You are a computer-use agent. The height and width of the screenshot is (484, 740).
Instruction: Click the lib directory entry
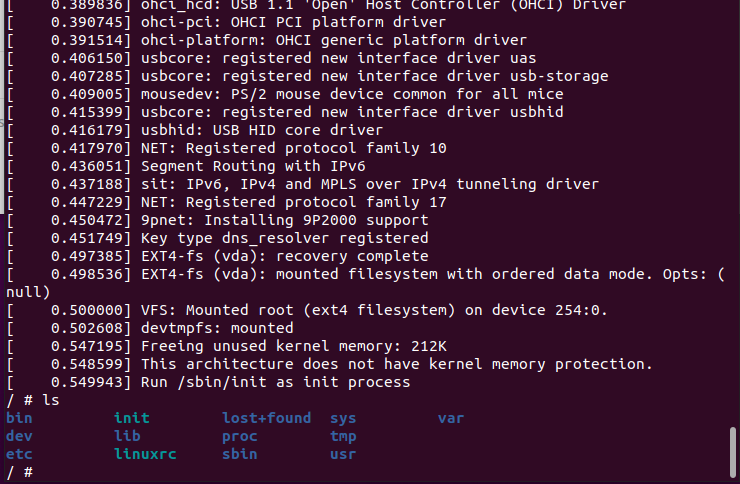[x=127, y=436]
